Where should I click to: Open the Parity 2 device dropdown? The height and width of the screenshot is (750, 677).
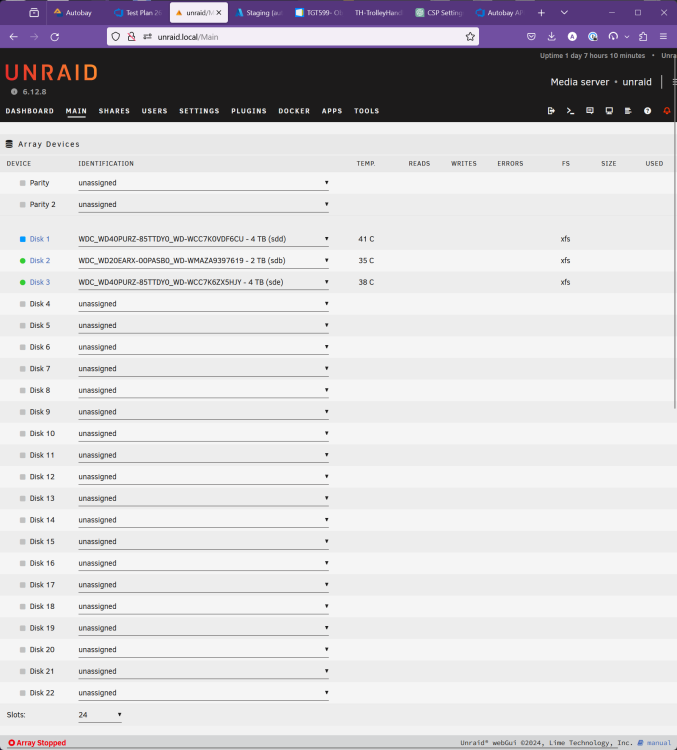203,205
